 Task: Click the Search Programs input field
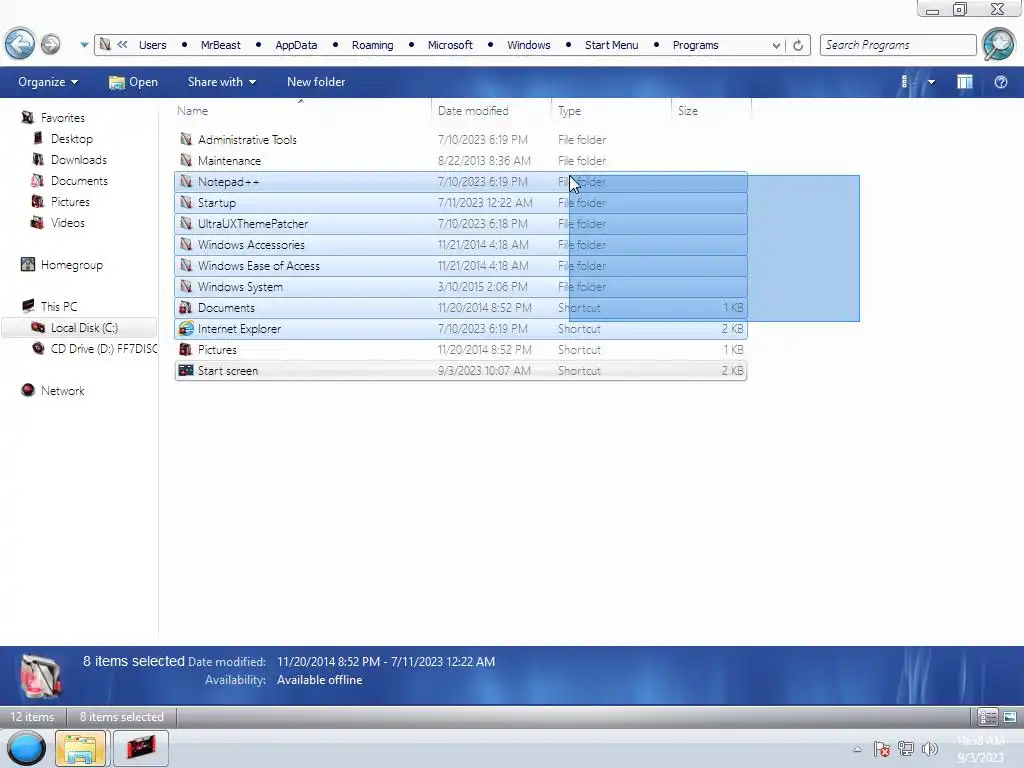[x=898, y=45]
